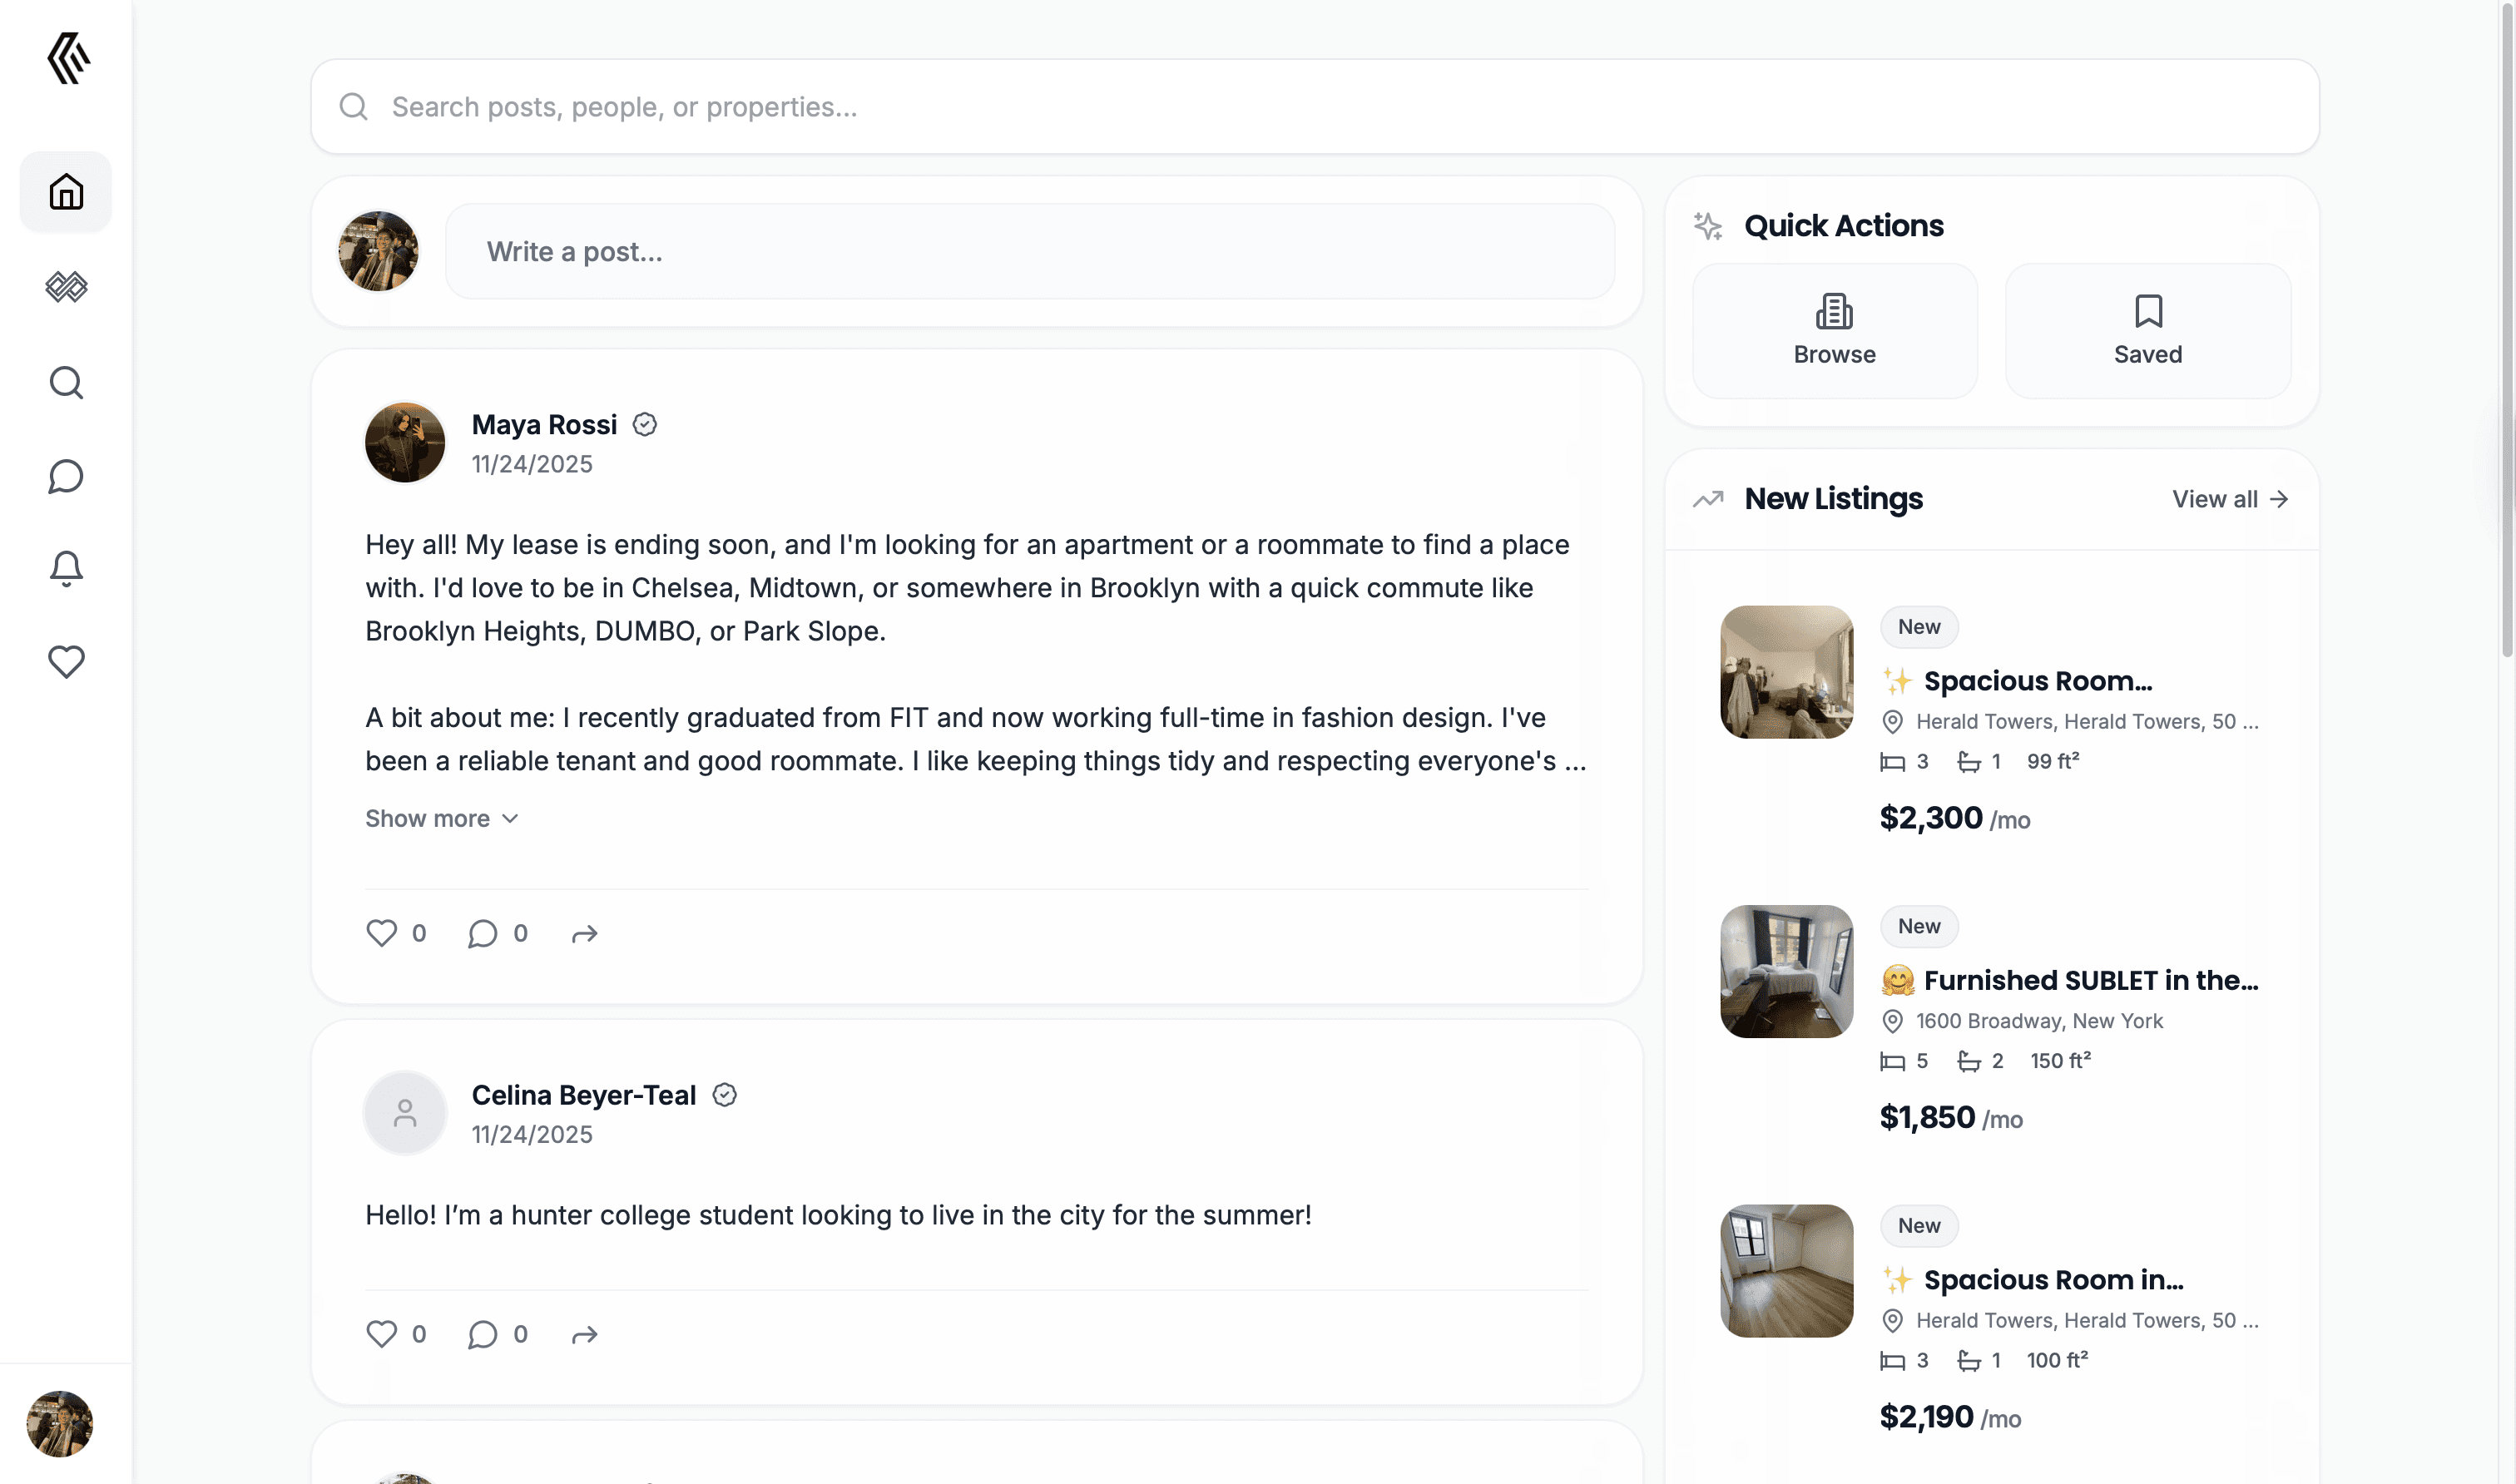Open notifications with the bell icon
The height and width of the screenshot is (1484, 2516).
65,567
